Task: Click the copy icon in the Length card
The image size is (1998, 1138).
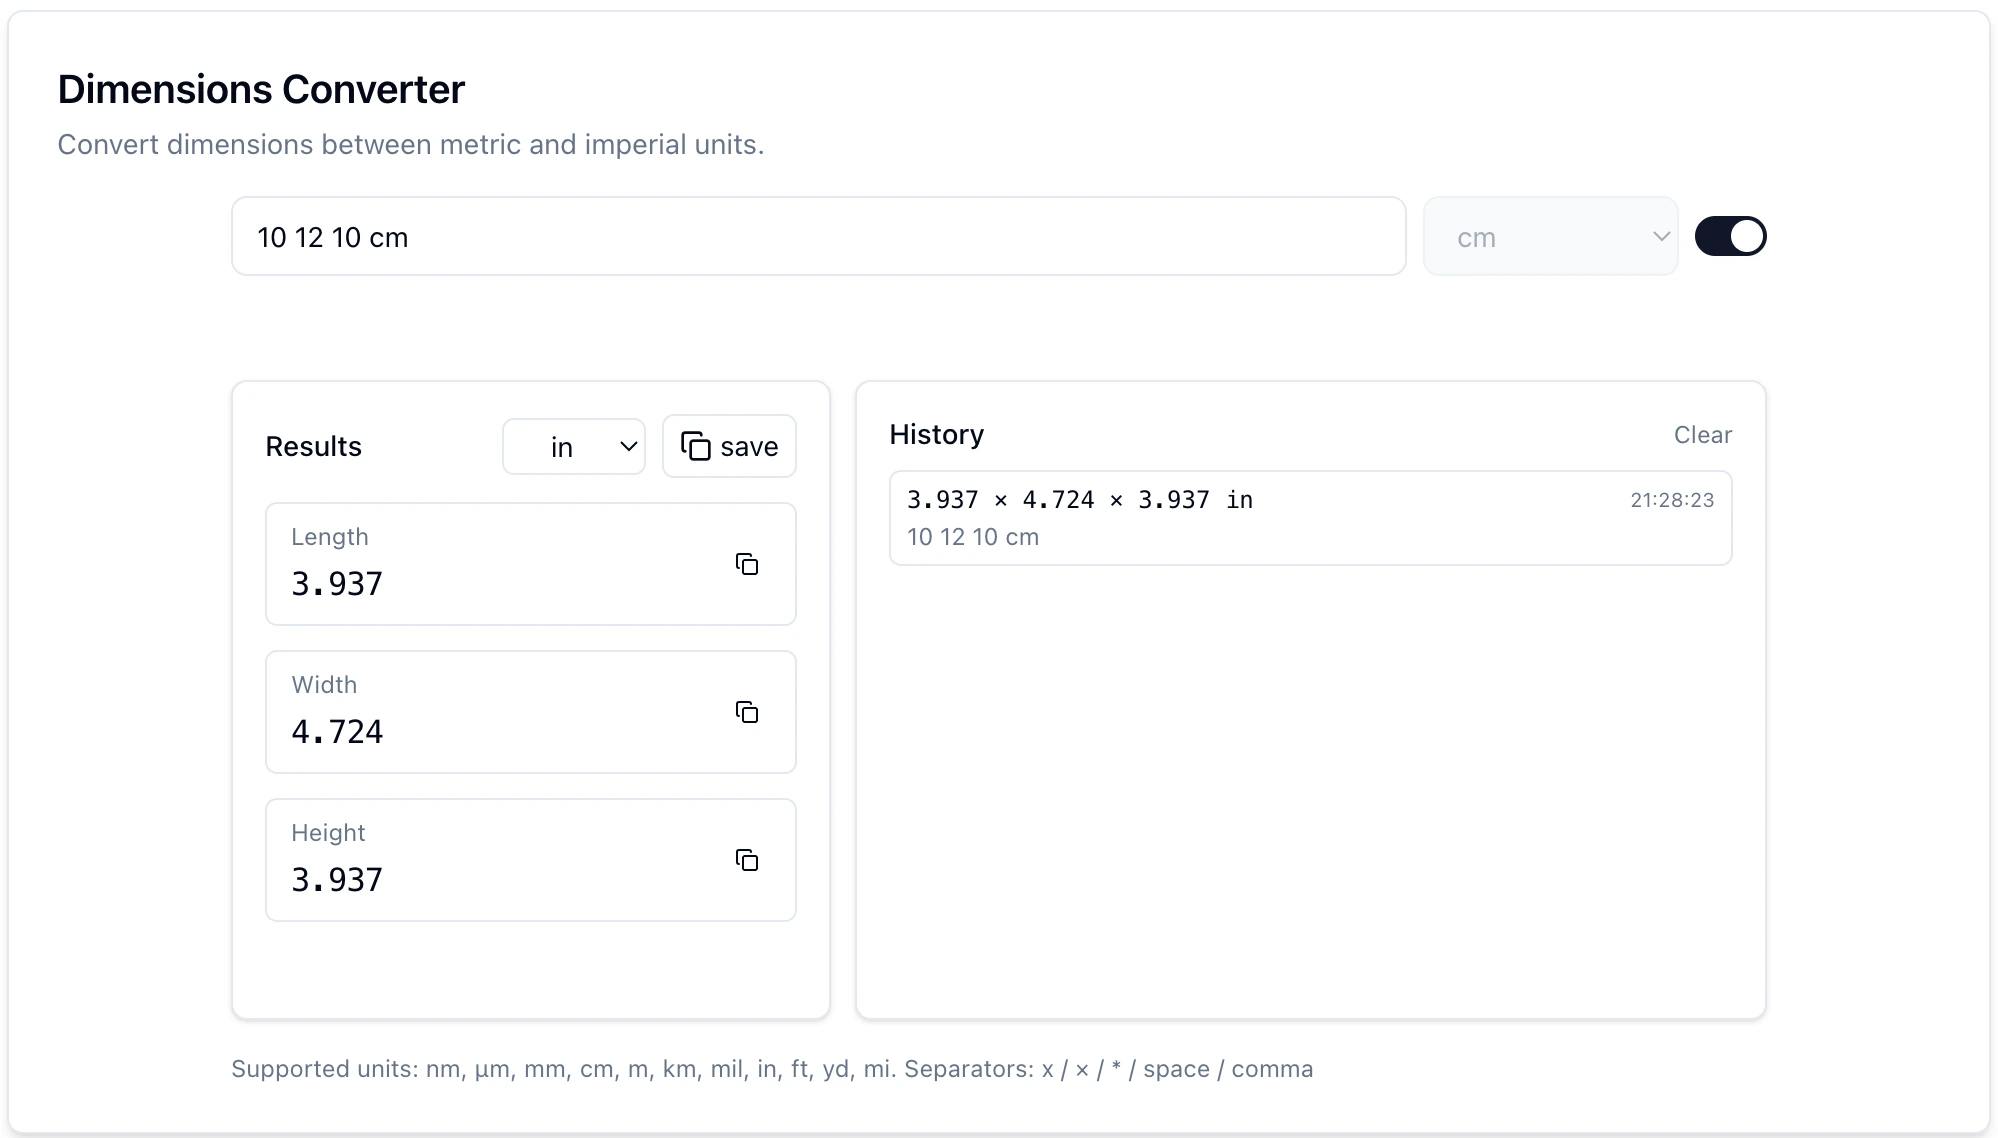Action: tap(748, 564)
